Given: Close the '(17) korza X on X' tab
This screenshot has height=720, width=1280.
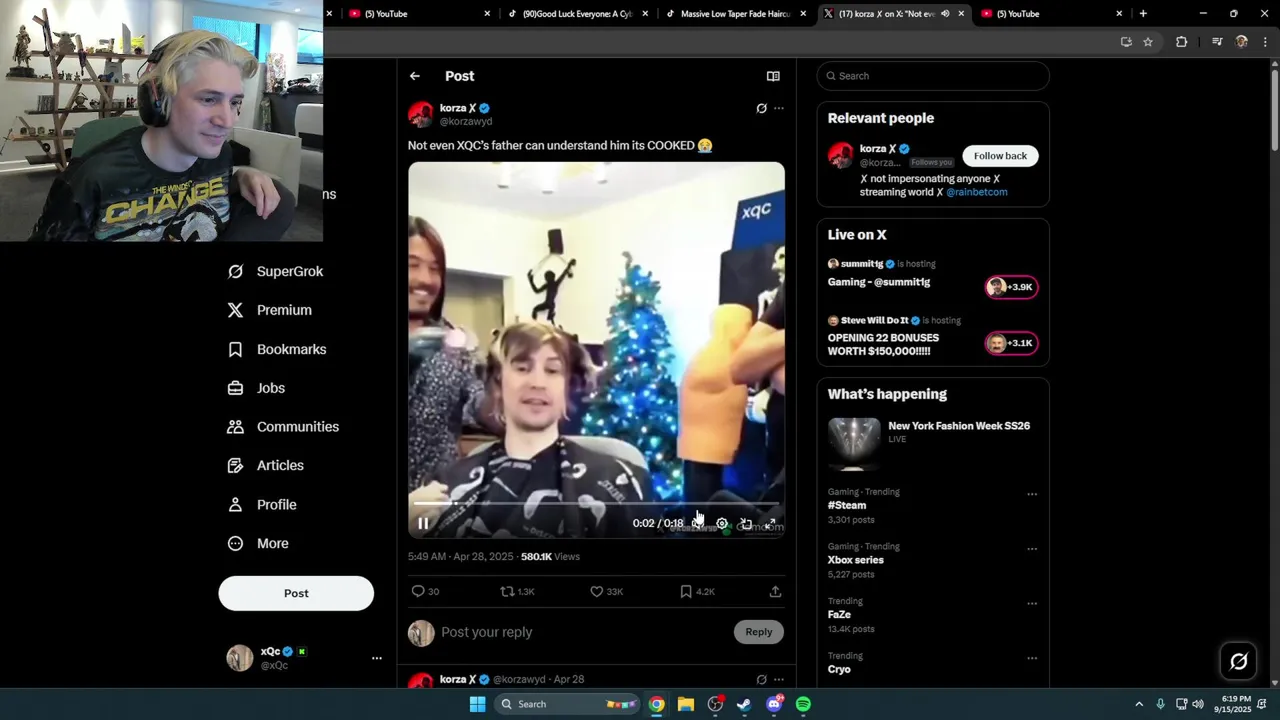Looking at the screenshot, I should click(961, 14).
